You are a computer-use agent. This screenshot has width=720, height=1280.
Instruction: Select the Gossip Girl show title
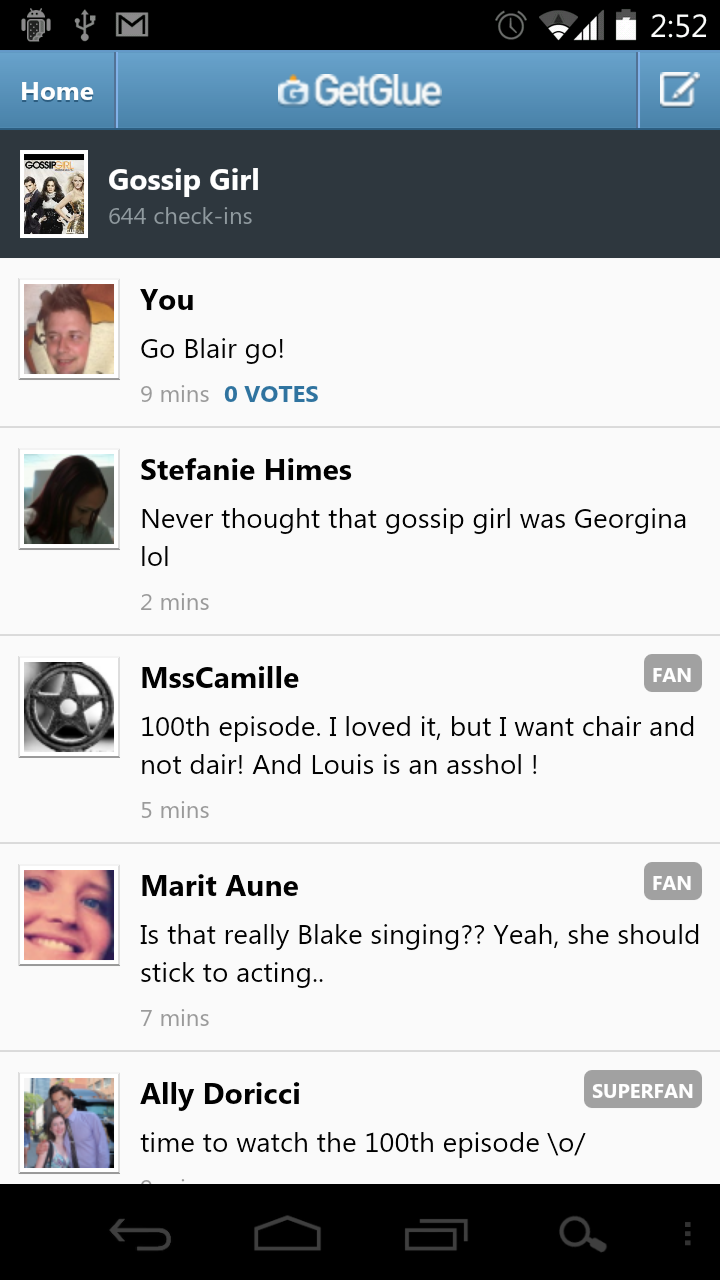(184, 180)
